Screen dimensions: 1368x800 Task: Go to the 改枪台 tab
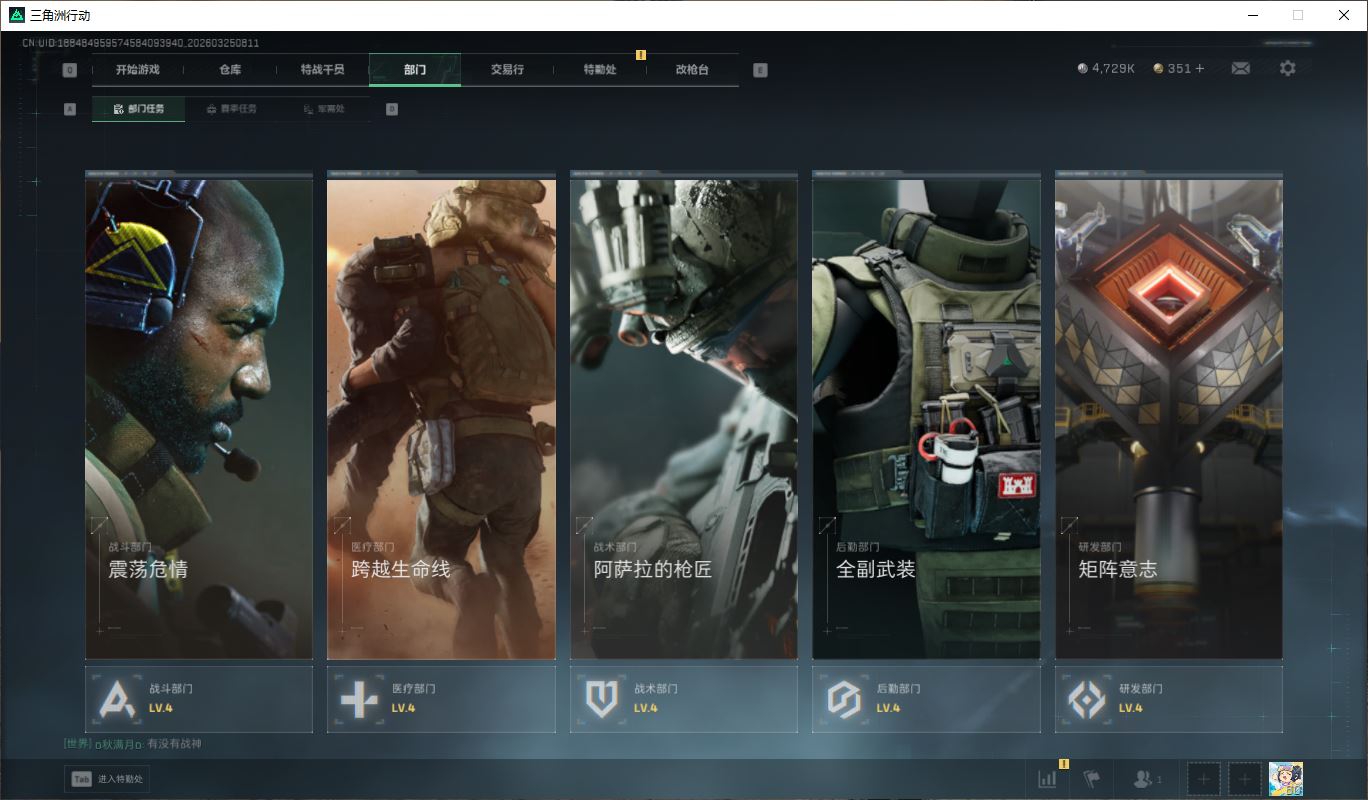692,70
